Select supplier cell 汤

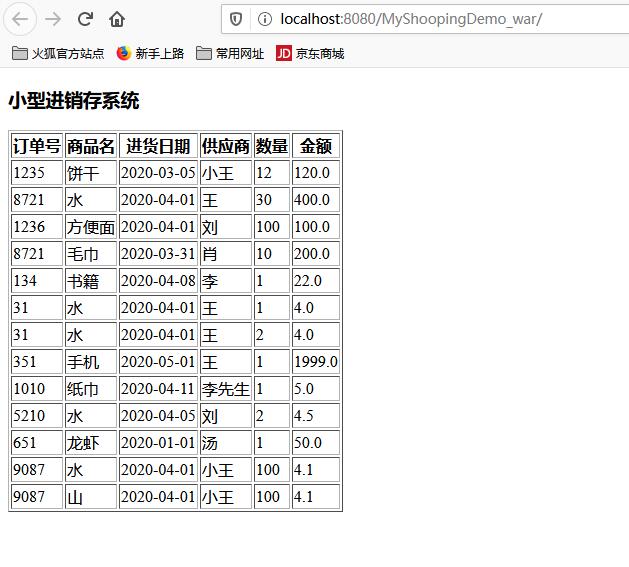click(226, 442)
